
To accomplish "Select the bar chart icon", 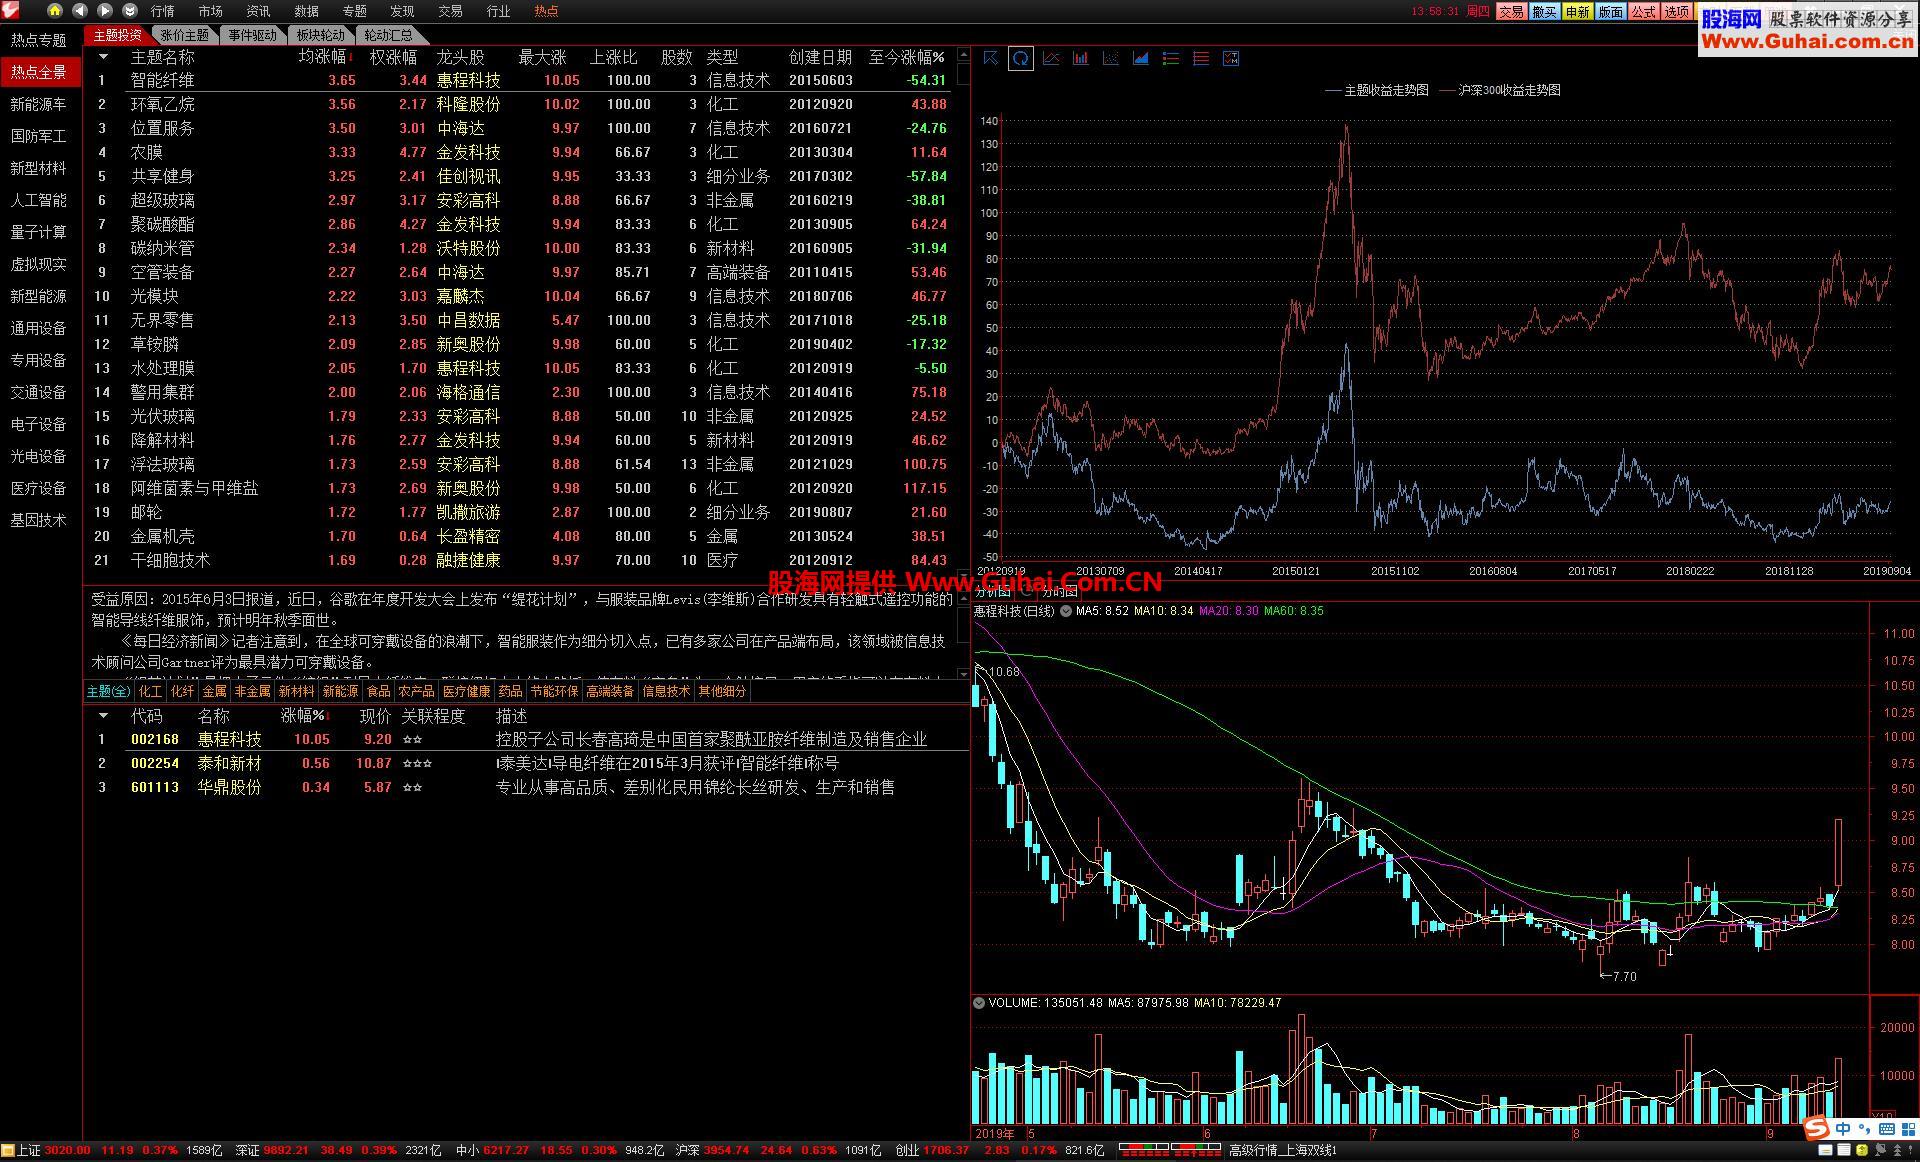I will point(1081,58).
